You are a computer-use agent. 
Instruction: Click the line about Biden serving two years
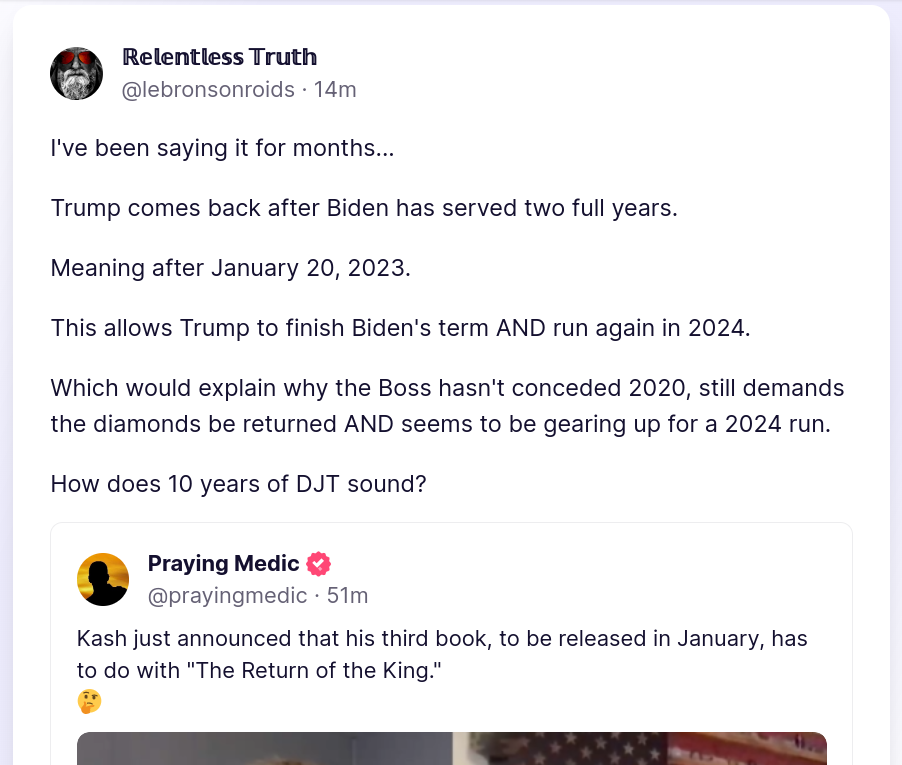(364, 209)
